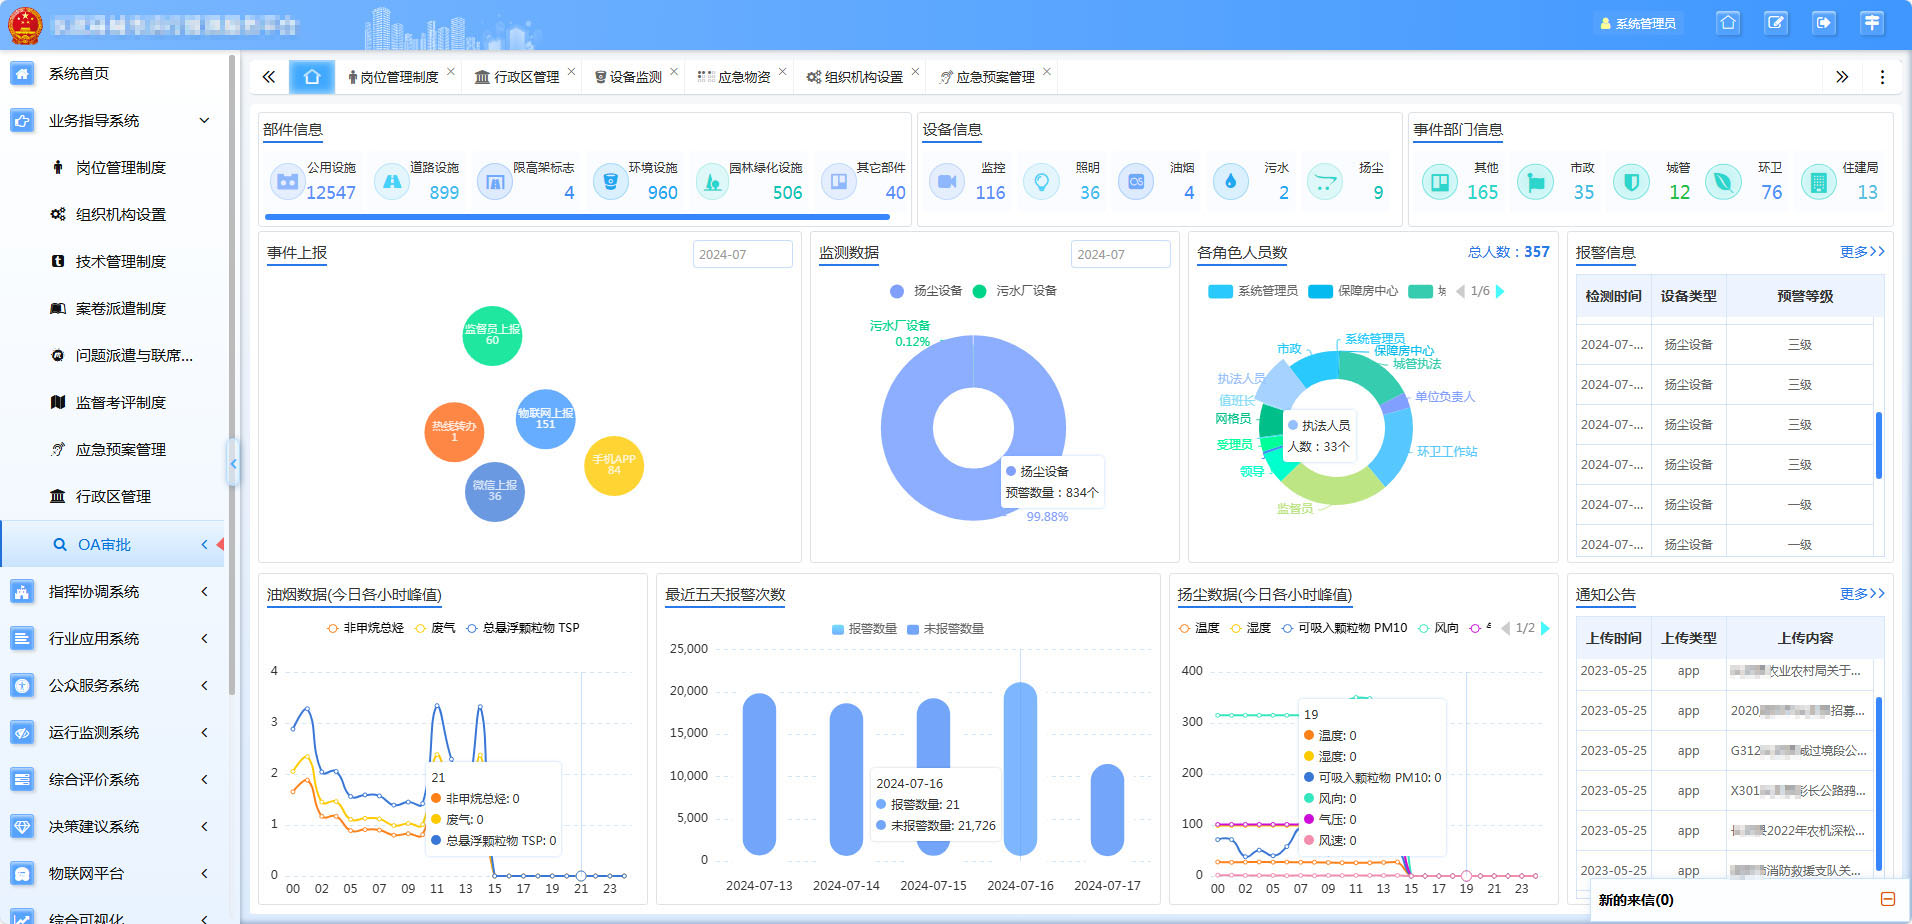Image resolution: width=1912 pixels, height=924 pixels.
Task: Click the 监控 camera device icon
Action: point(946,182)
